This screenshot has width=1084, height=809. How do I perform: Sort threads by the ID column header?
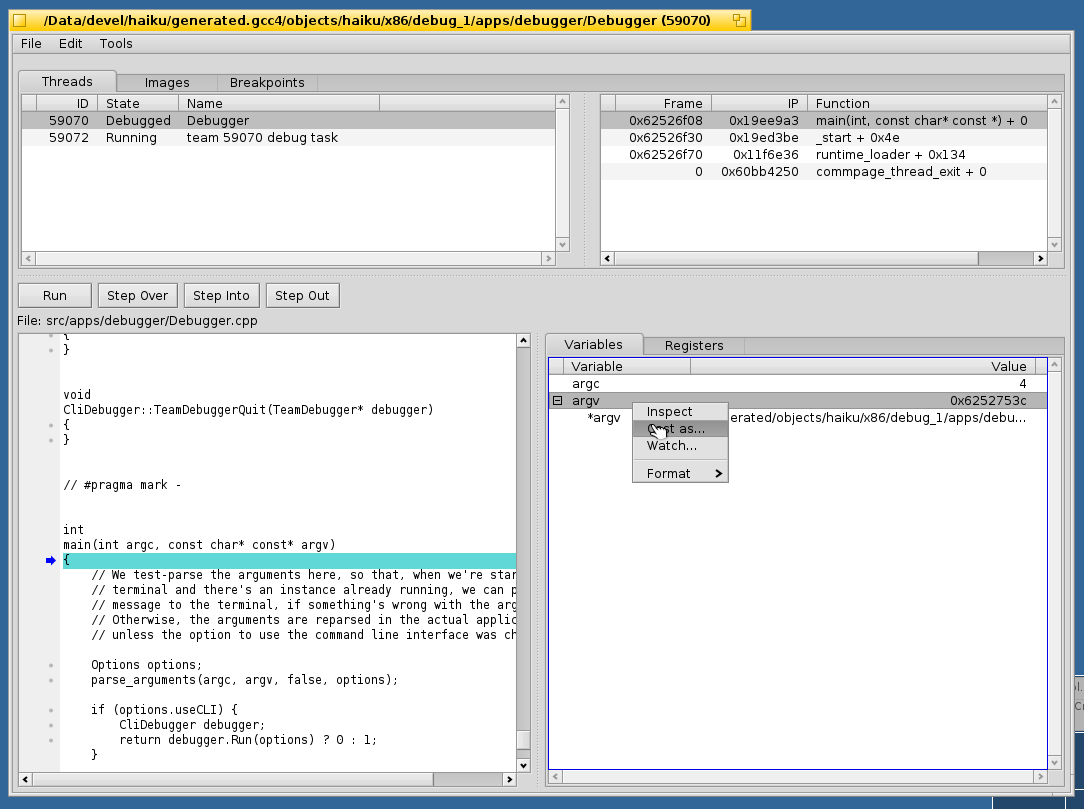tap(67, 104)
